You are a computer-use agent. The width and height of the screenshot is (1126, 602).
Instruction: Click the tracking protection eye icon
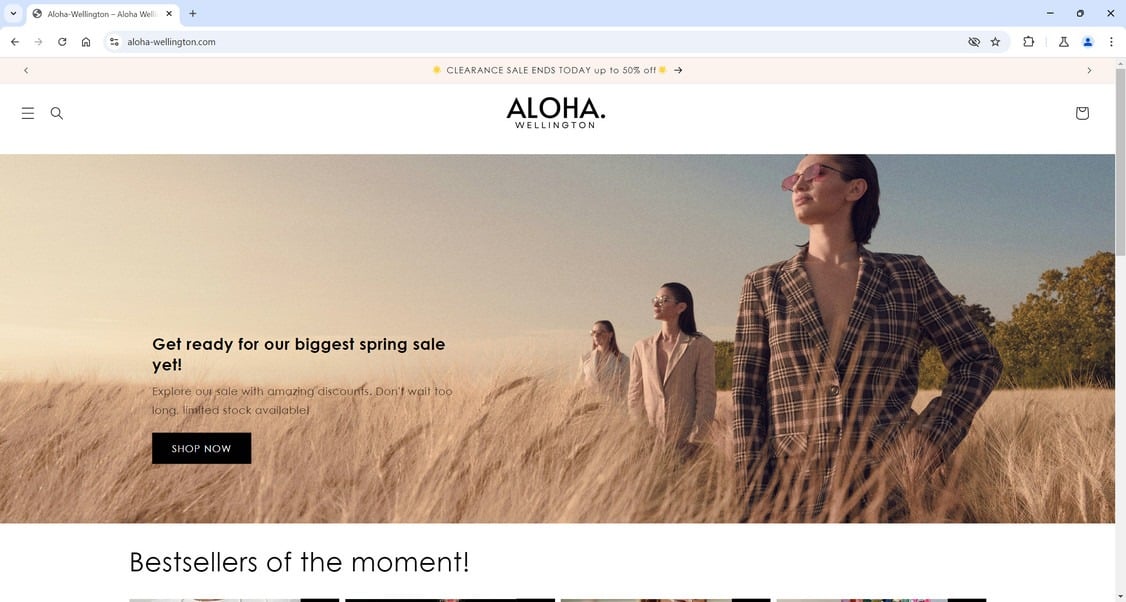click(x=974, y=42)
